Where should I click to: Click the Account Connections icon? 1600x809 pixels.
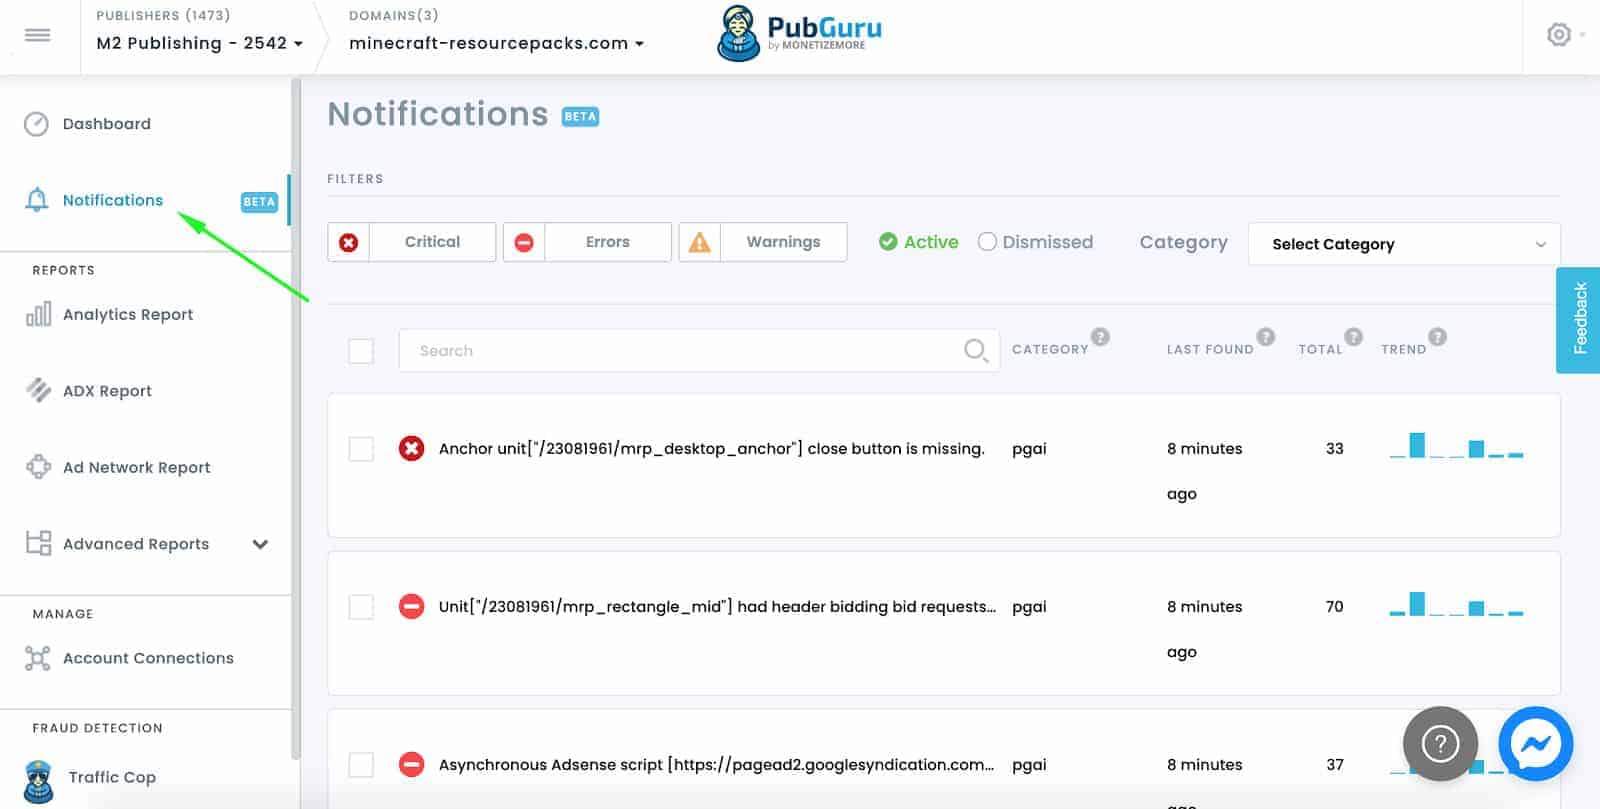[x=38, y=658]
